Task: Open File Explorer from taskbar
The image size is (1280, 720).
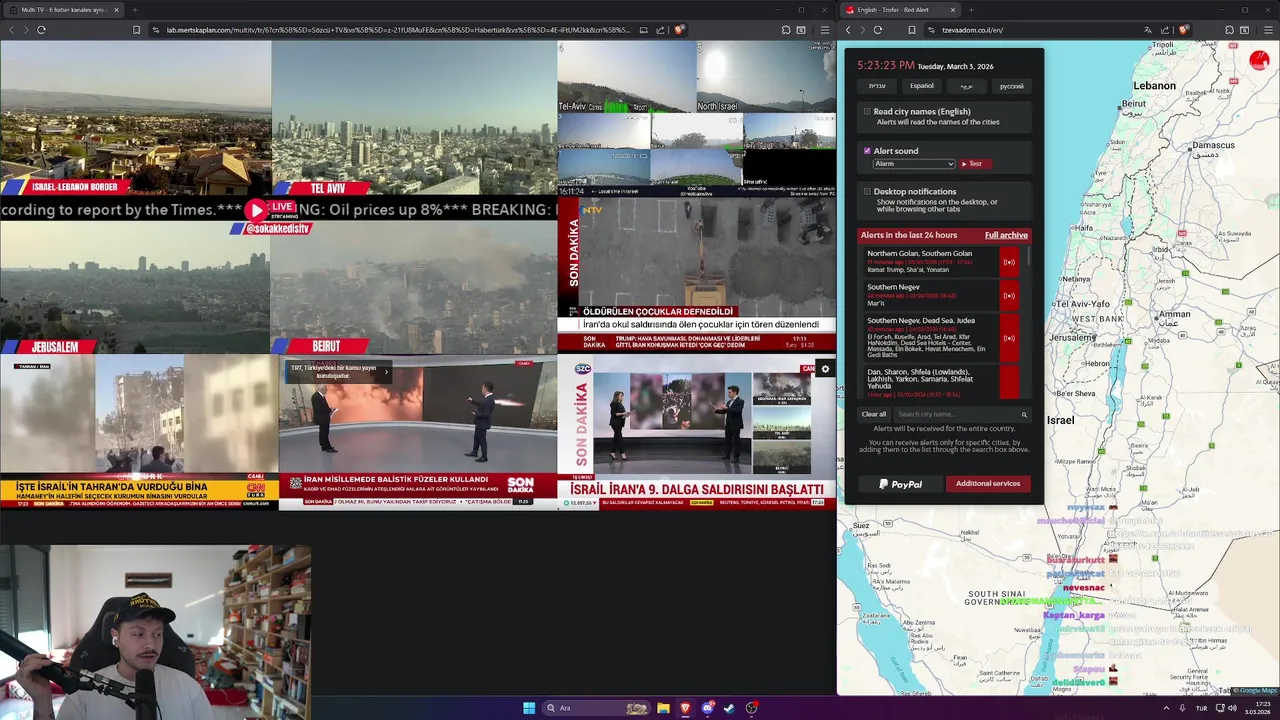Action: [663, 708]
